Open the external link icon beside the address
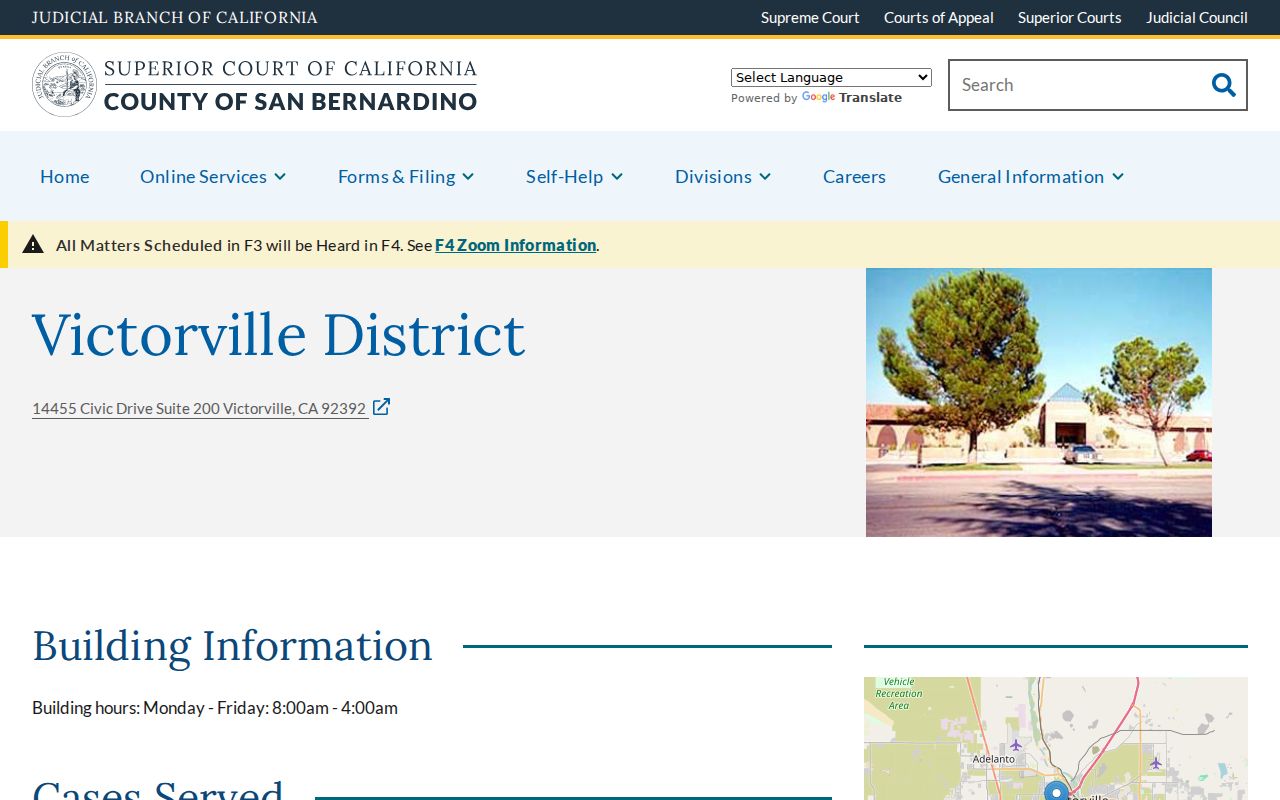 click(381, 407)
